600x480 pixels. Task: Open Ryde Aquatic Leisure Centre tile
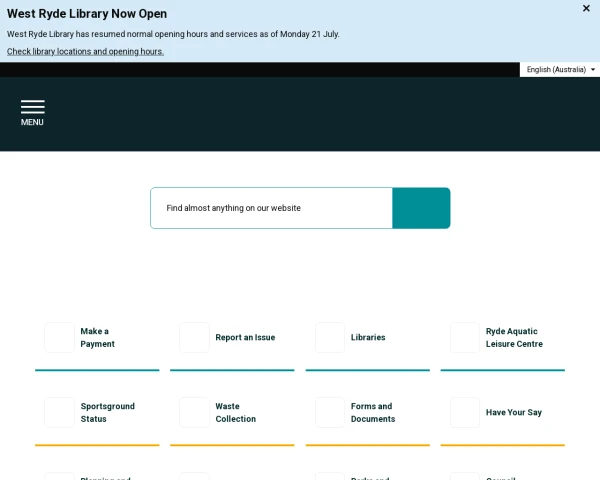(x=503, y=338)
